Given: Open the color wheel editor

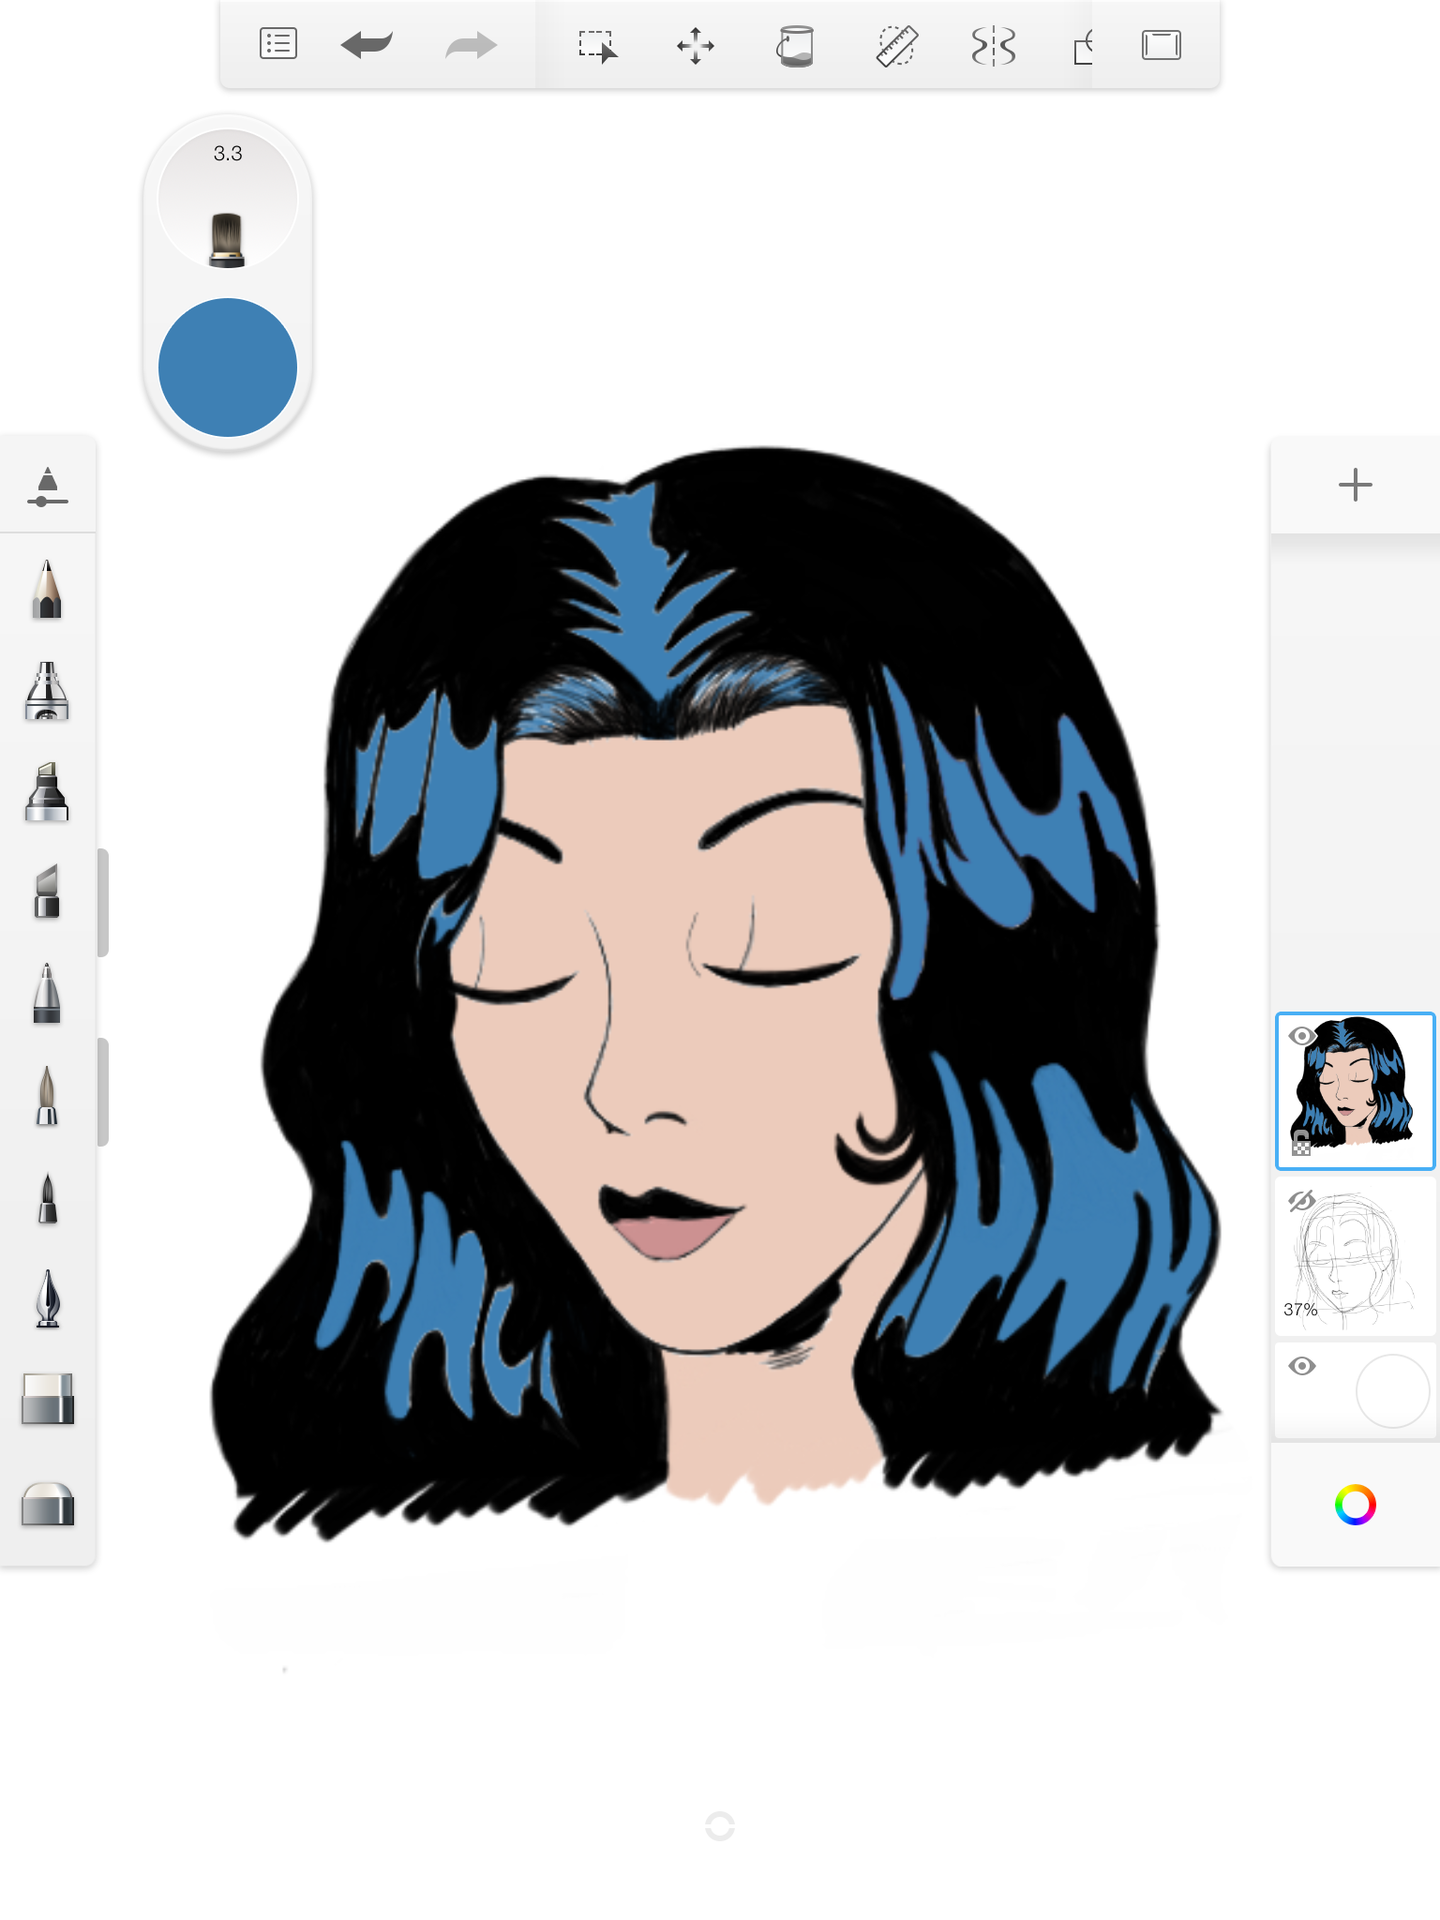Looking at the screenshot, I should (x=1355, y=1505).
